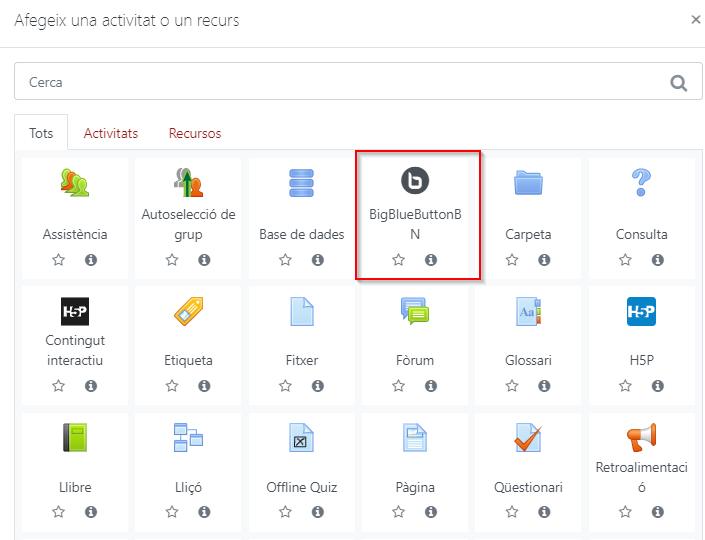The height and width of the screenshot is (540, 705).
Task: Choose the Assistència activity icon
Action: tap(75, 182)
